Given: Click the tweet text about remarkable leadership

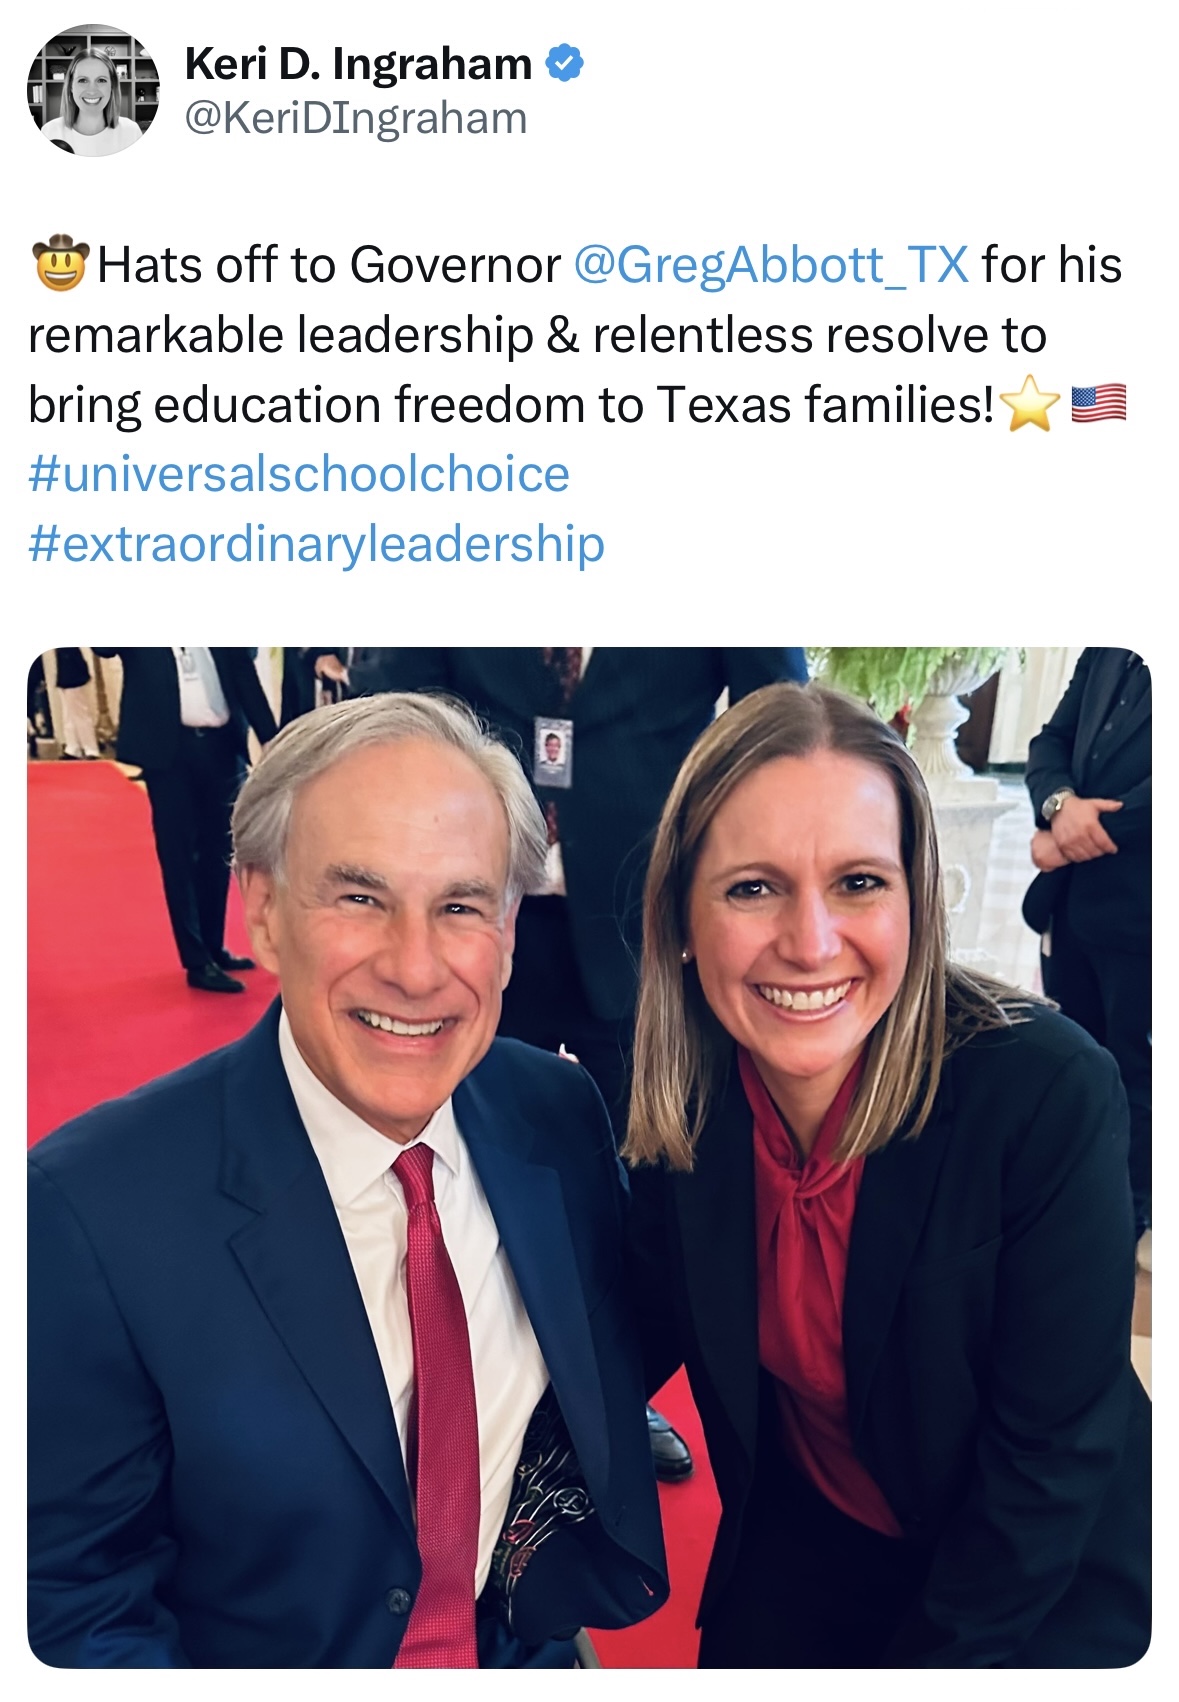Looking at the screenshot, I should [x=575, y=335].
